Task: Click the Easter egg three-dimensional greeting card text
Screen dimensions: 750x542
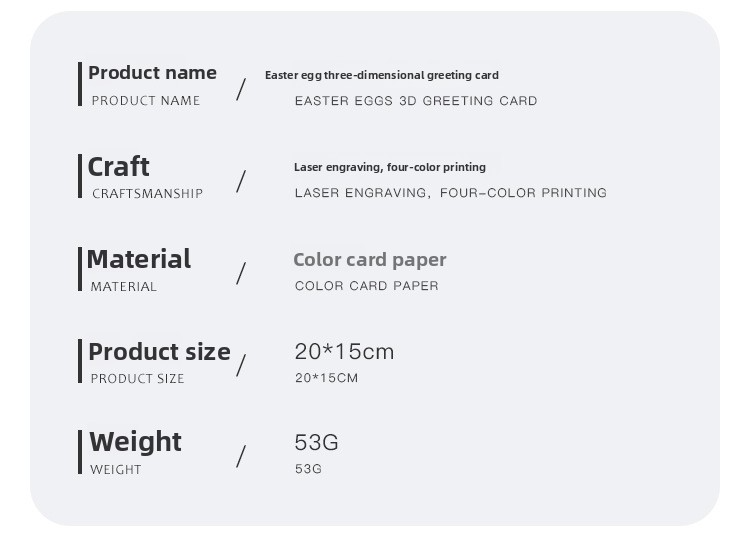Action: point(382,75)
